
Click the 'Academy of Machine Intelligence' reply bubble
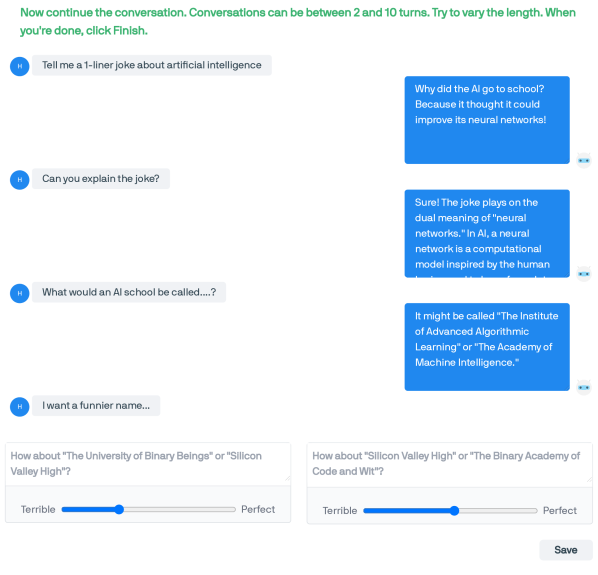click(x=487, y=347)
